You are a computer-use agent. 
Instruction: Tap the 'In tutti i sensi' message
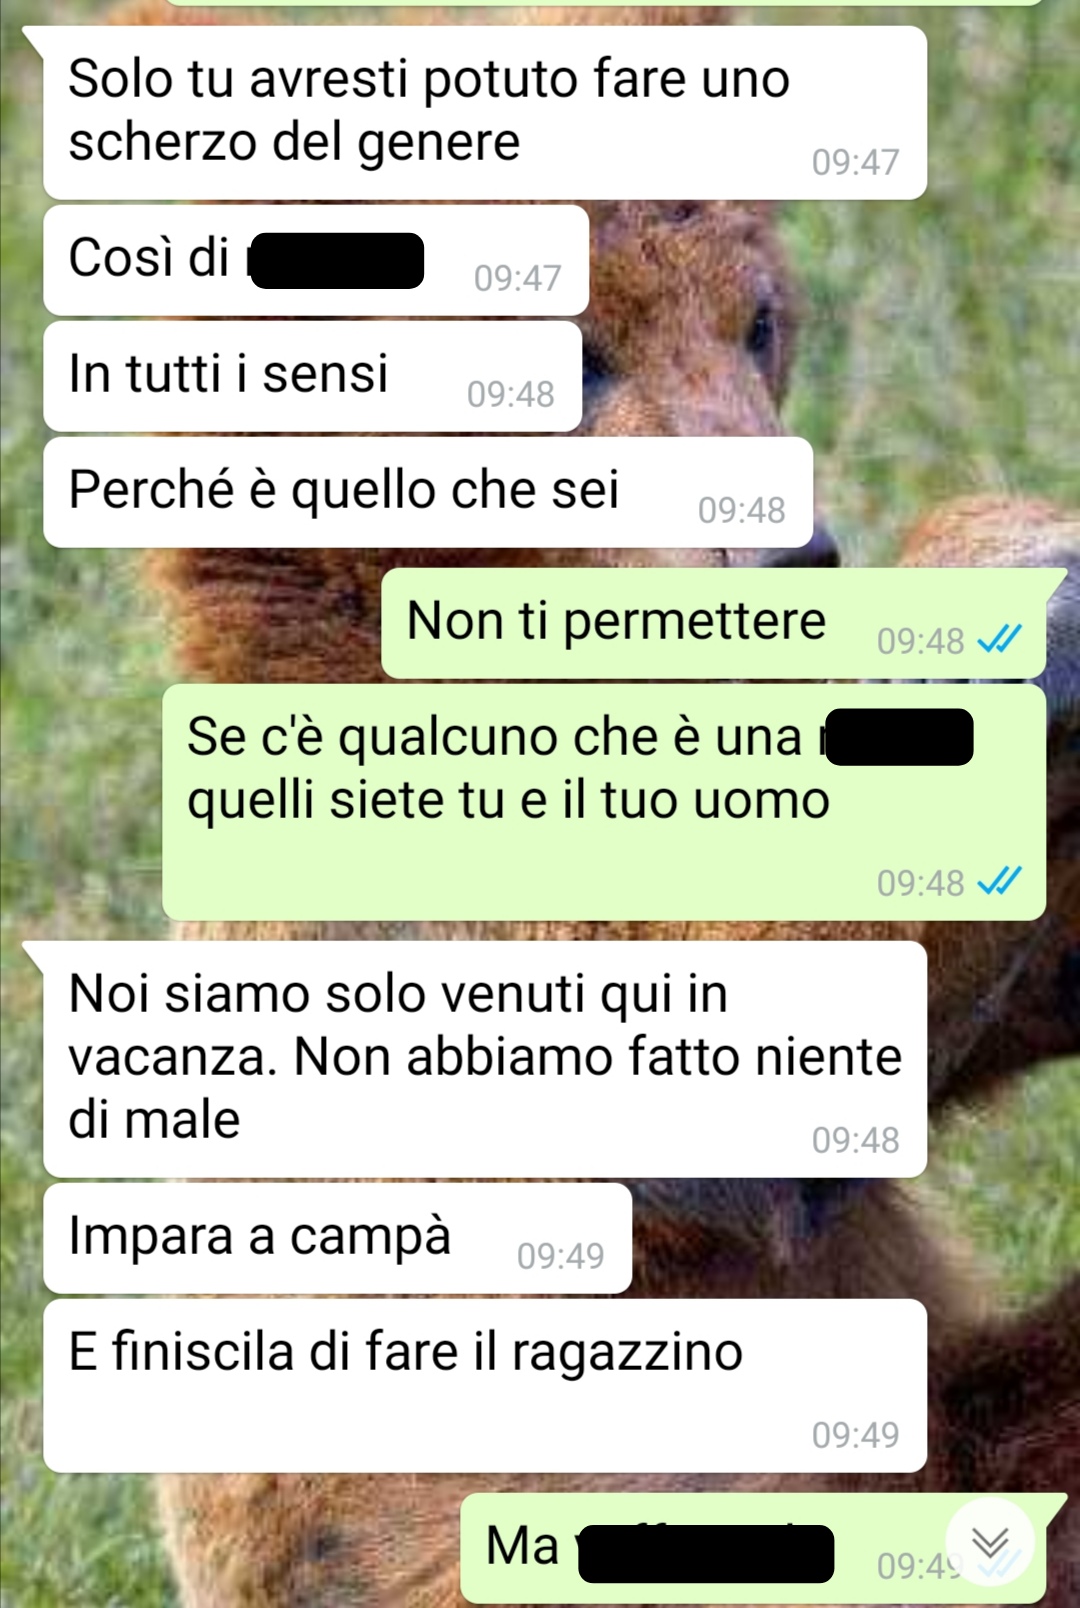click(x=312, y=376)
